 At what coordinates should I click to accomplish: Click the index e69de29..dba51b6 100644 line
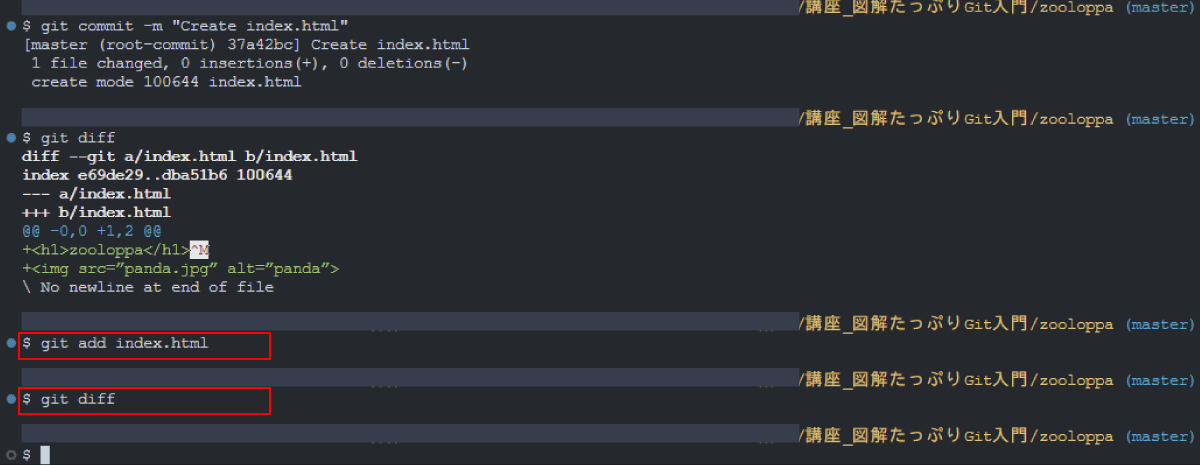(157, 174)
